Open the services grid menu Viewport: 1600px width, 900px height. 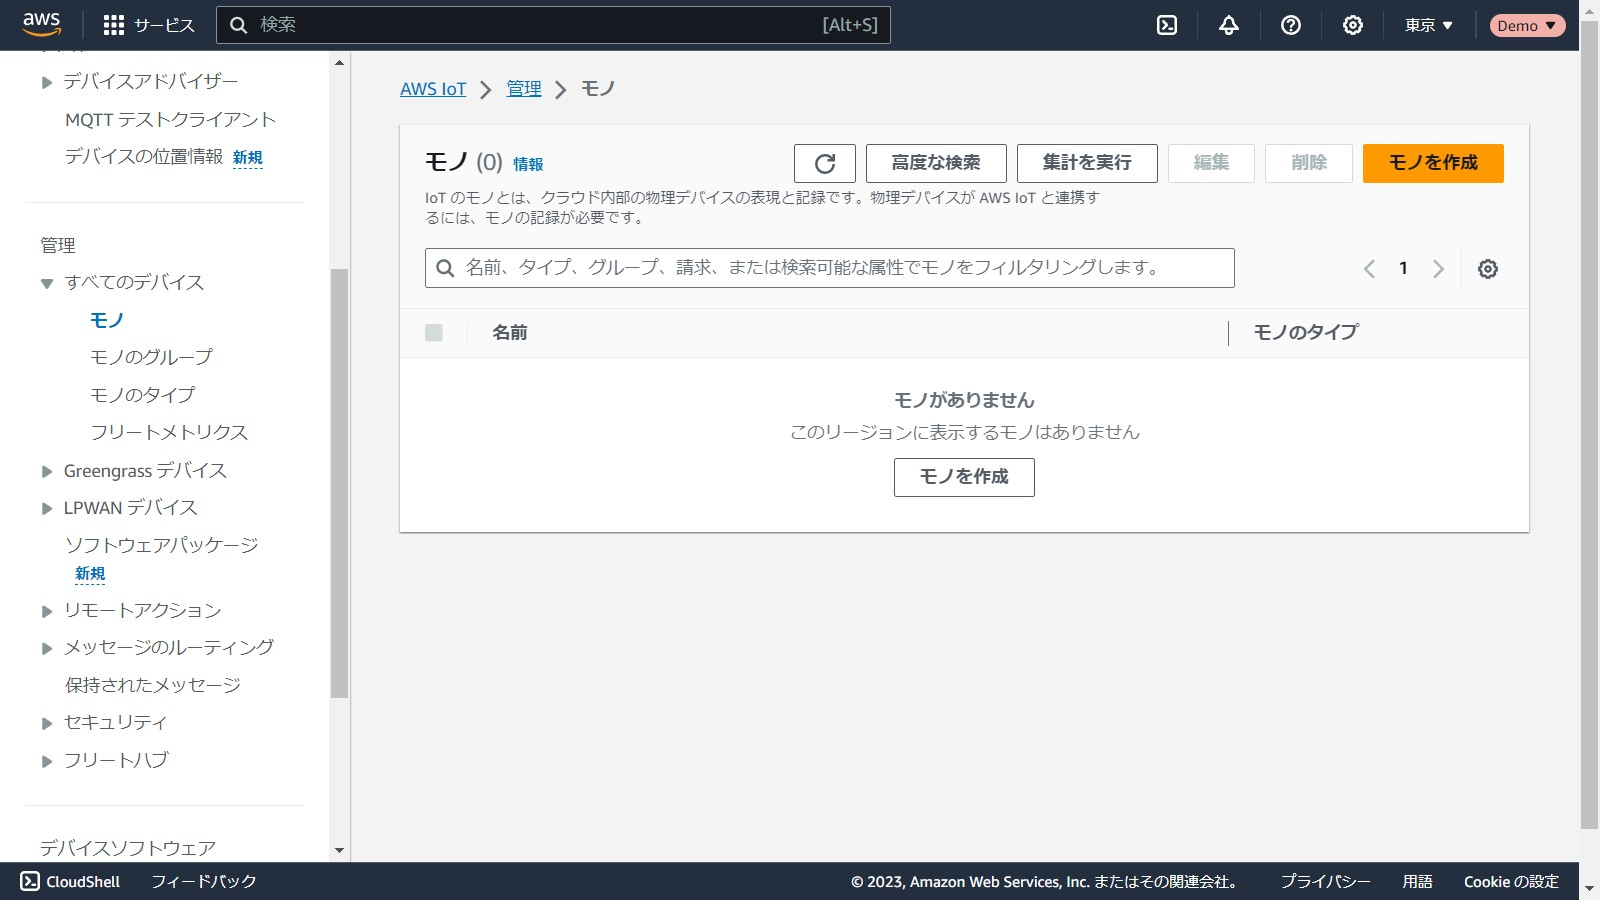[114, 25]
